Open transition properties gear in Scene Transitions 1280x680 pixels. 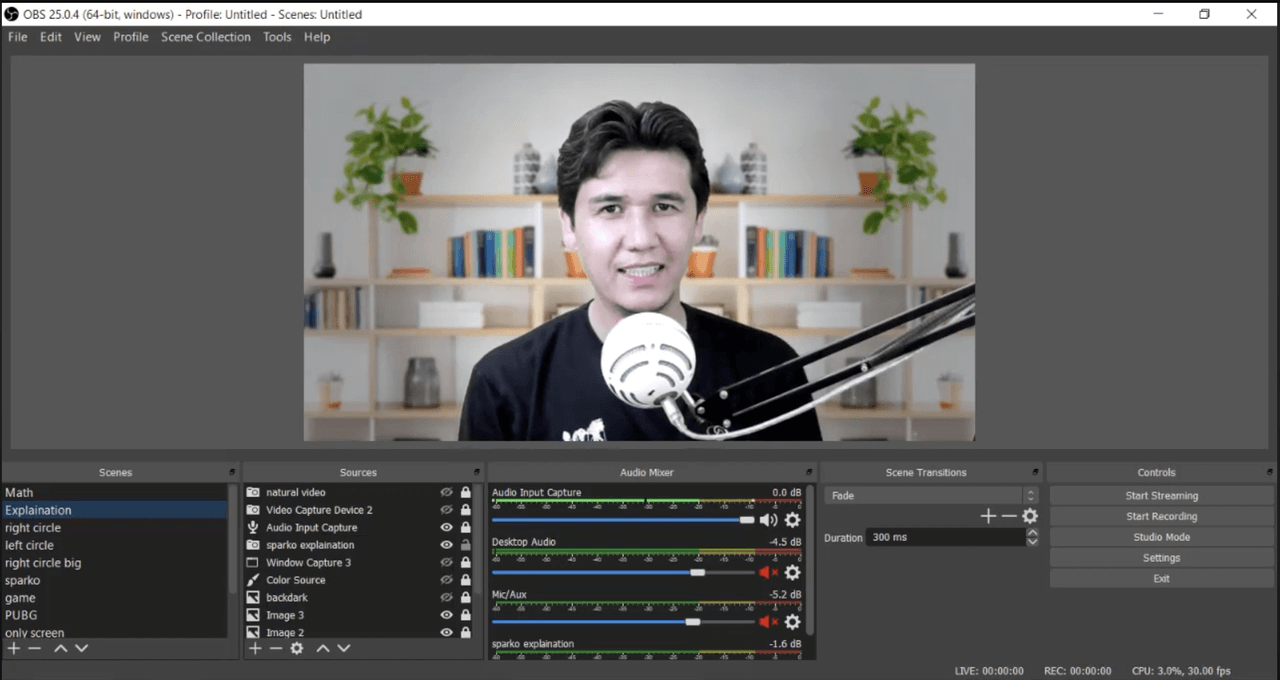click(1030, 516)
